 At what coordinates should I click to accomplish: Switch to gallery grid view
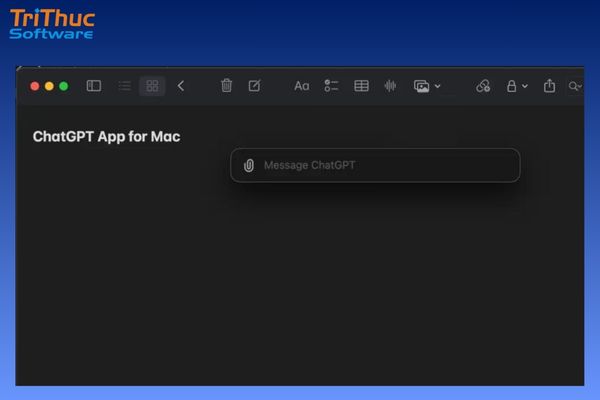(x=152, y=86)
